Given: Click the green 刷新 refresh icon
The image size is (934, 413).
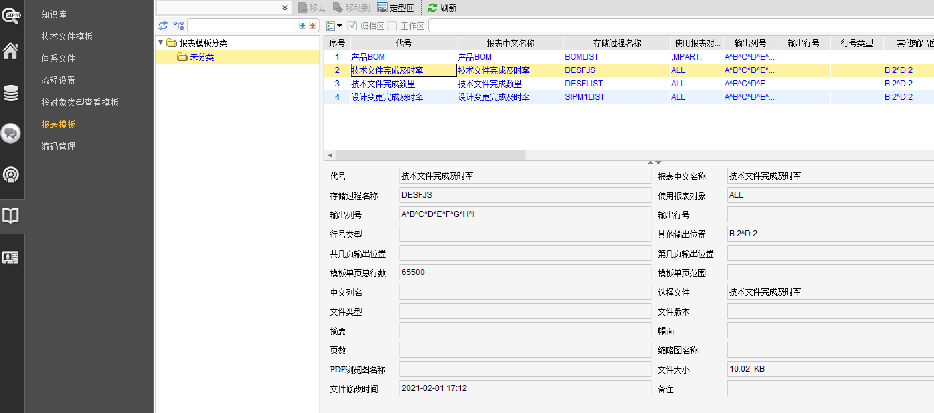Looking at the screenshot, I should [432, 7].
